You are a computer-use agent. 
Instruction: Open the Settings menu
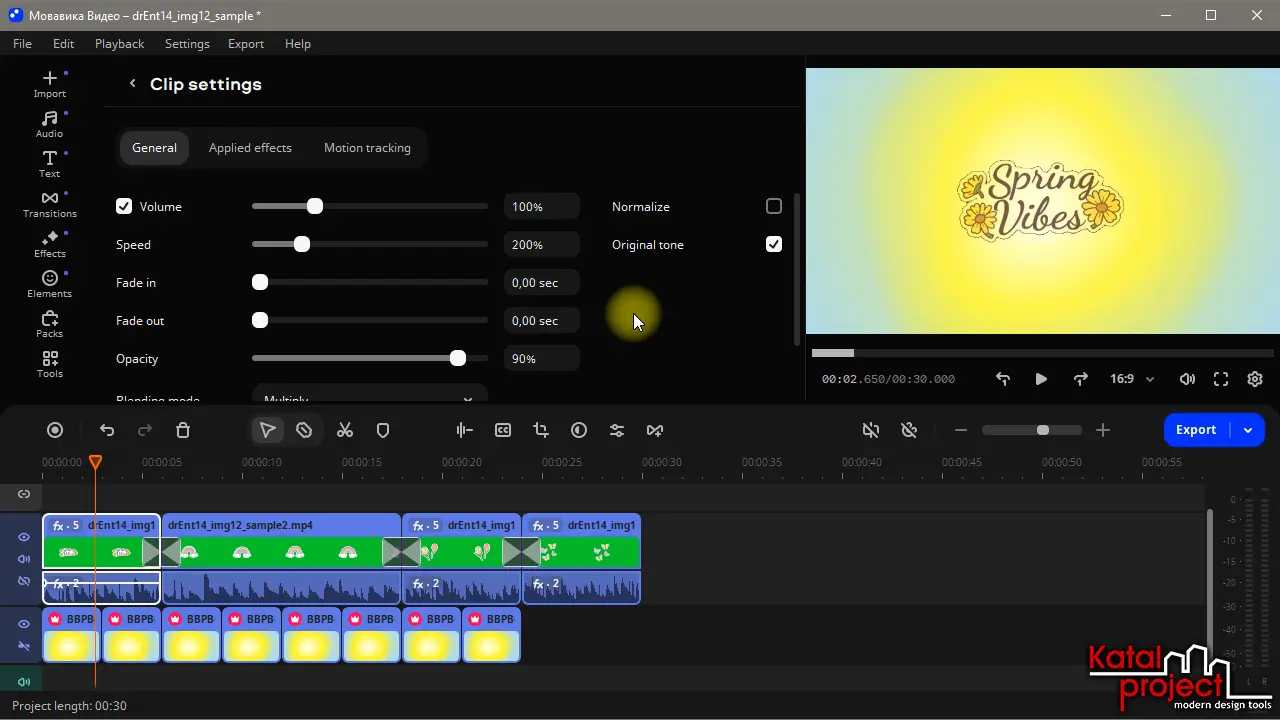click(x=187, y=44)
